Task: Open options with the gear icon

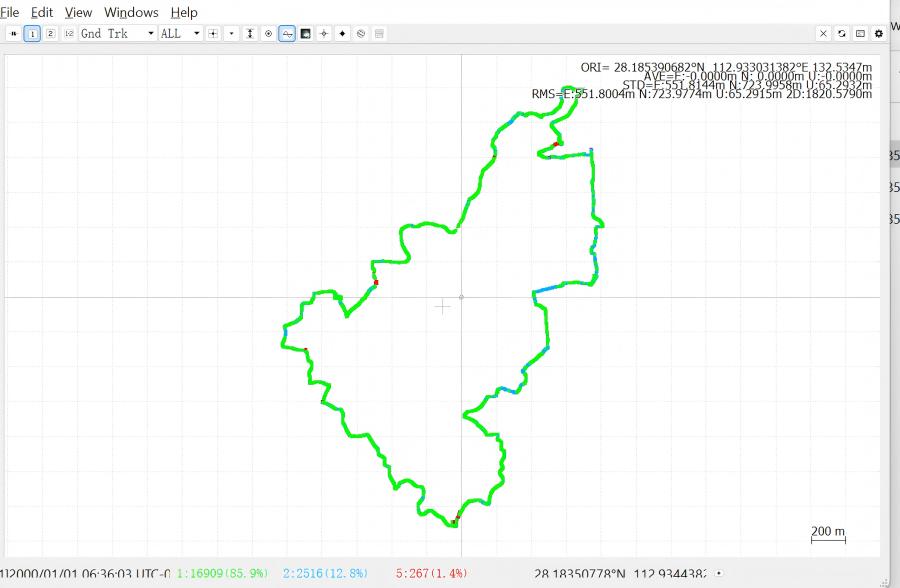Action: pyautogui.click(x=879, y=33)
